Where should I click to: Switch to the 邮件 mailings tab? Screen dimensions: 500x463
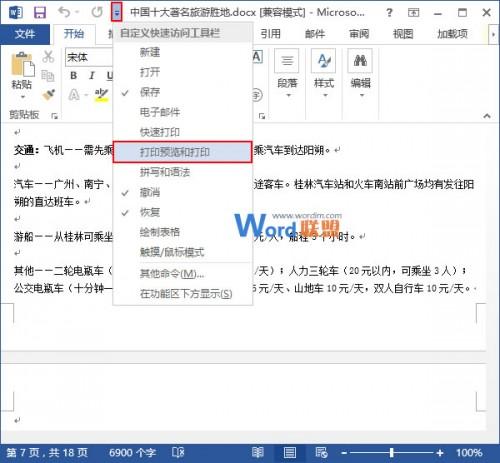[x=315, y=34]
